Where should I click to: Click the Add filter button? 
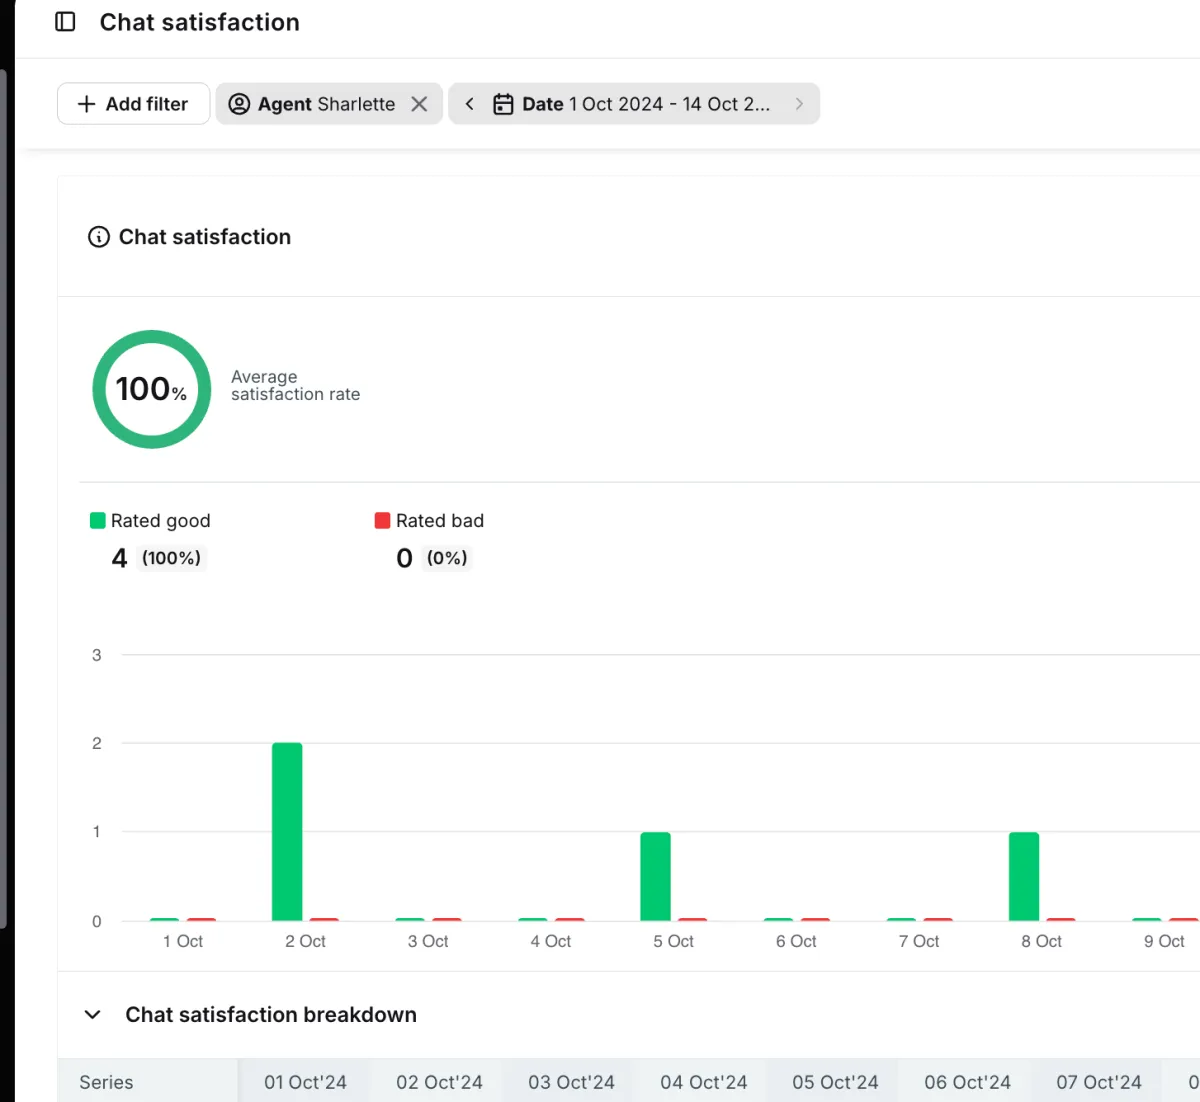pos(134,104)
